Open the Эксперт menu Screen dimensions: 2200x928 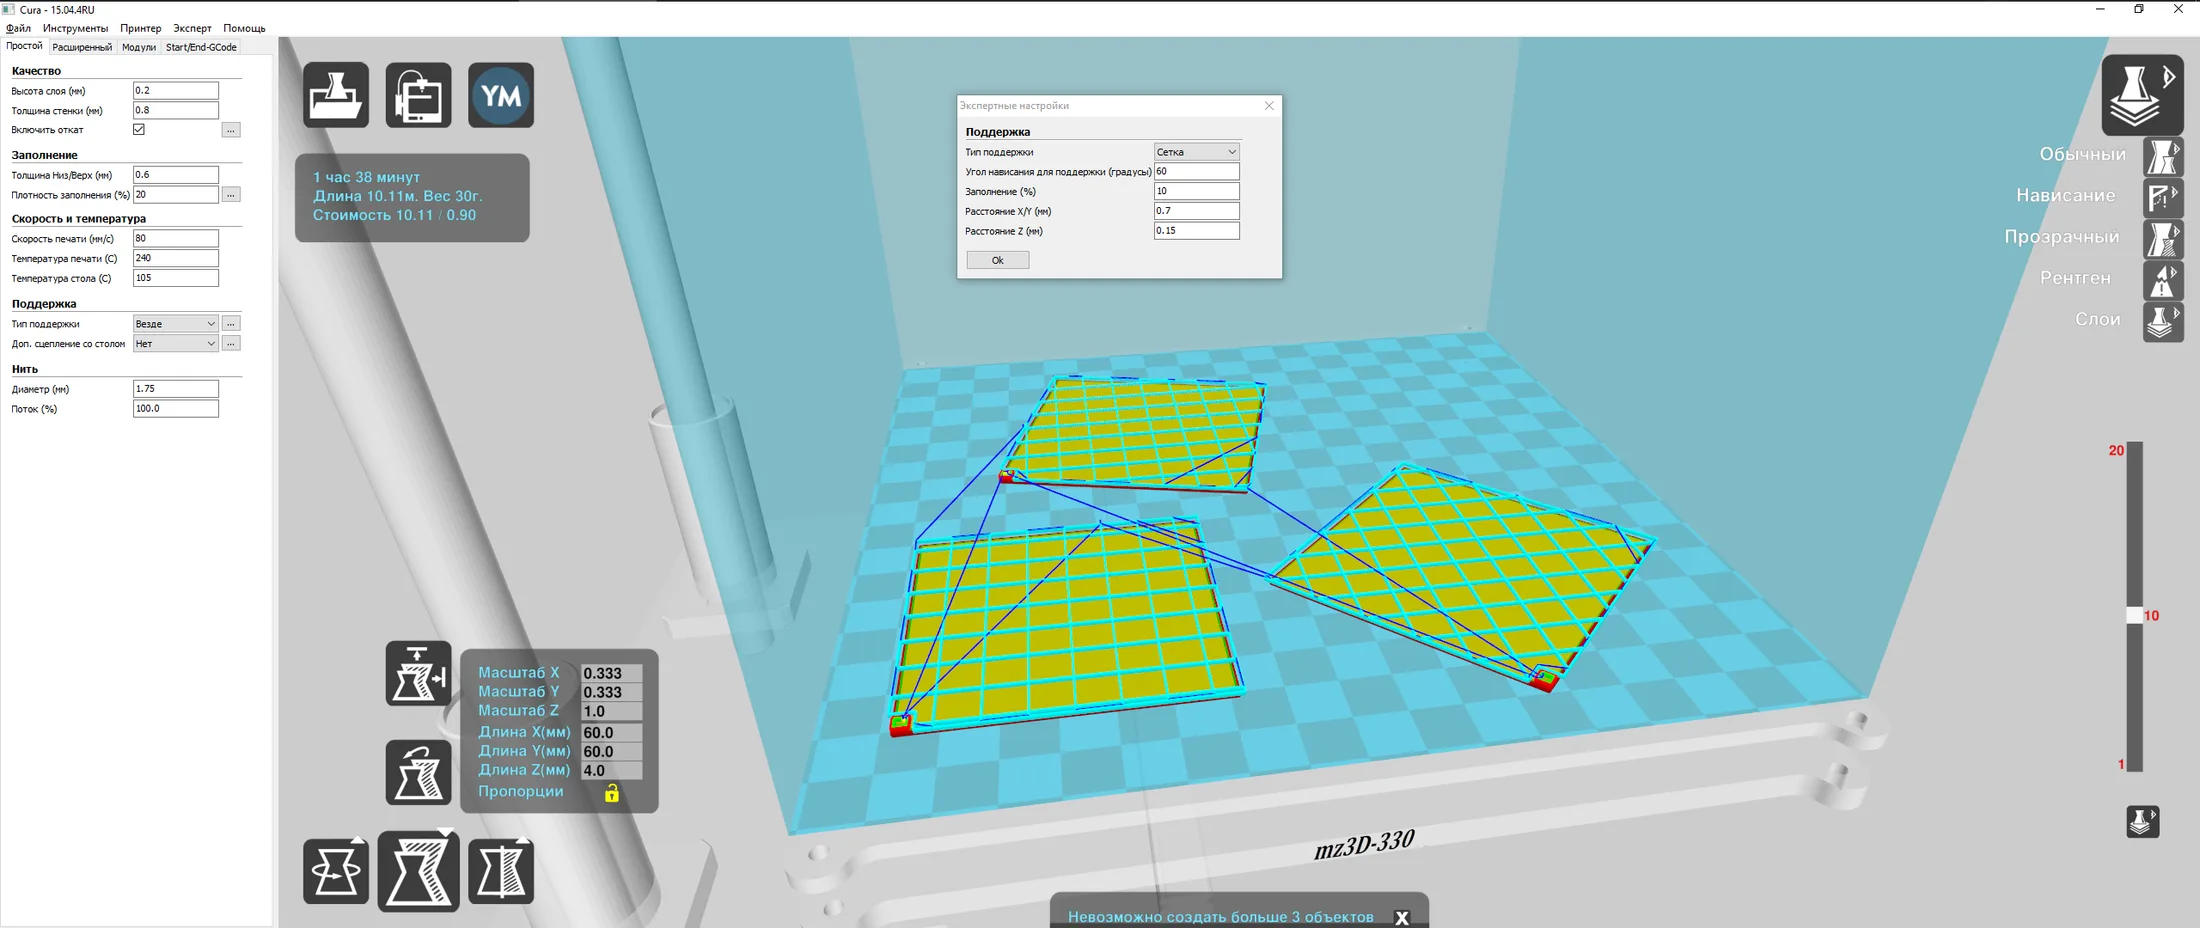192,28
